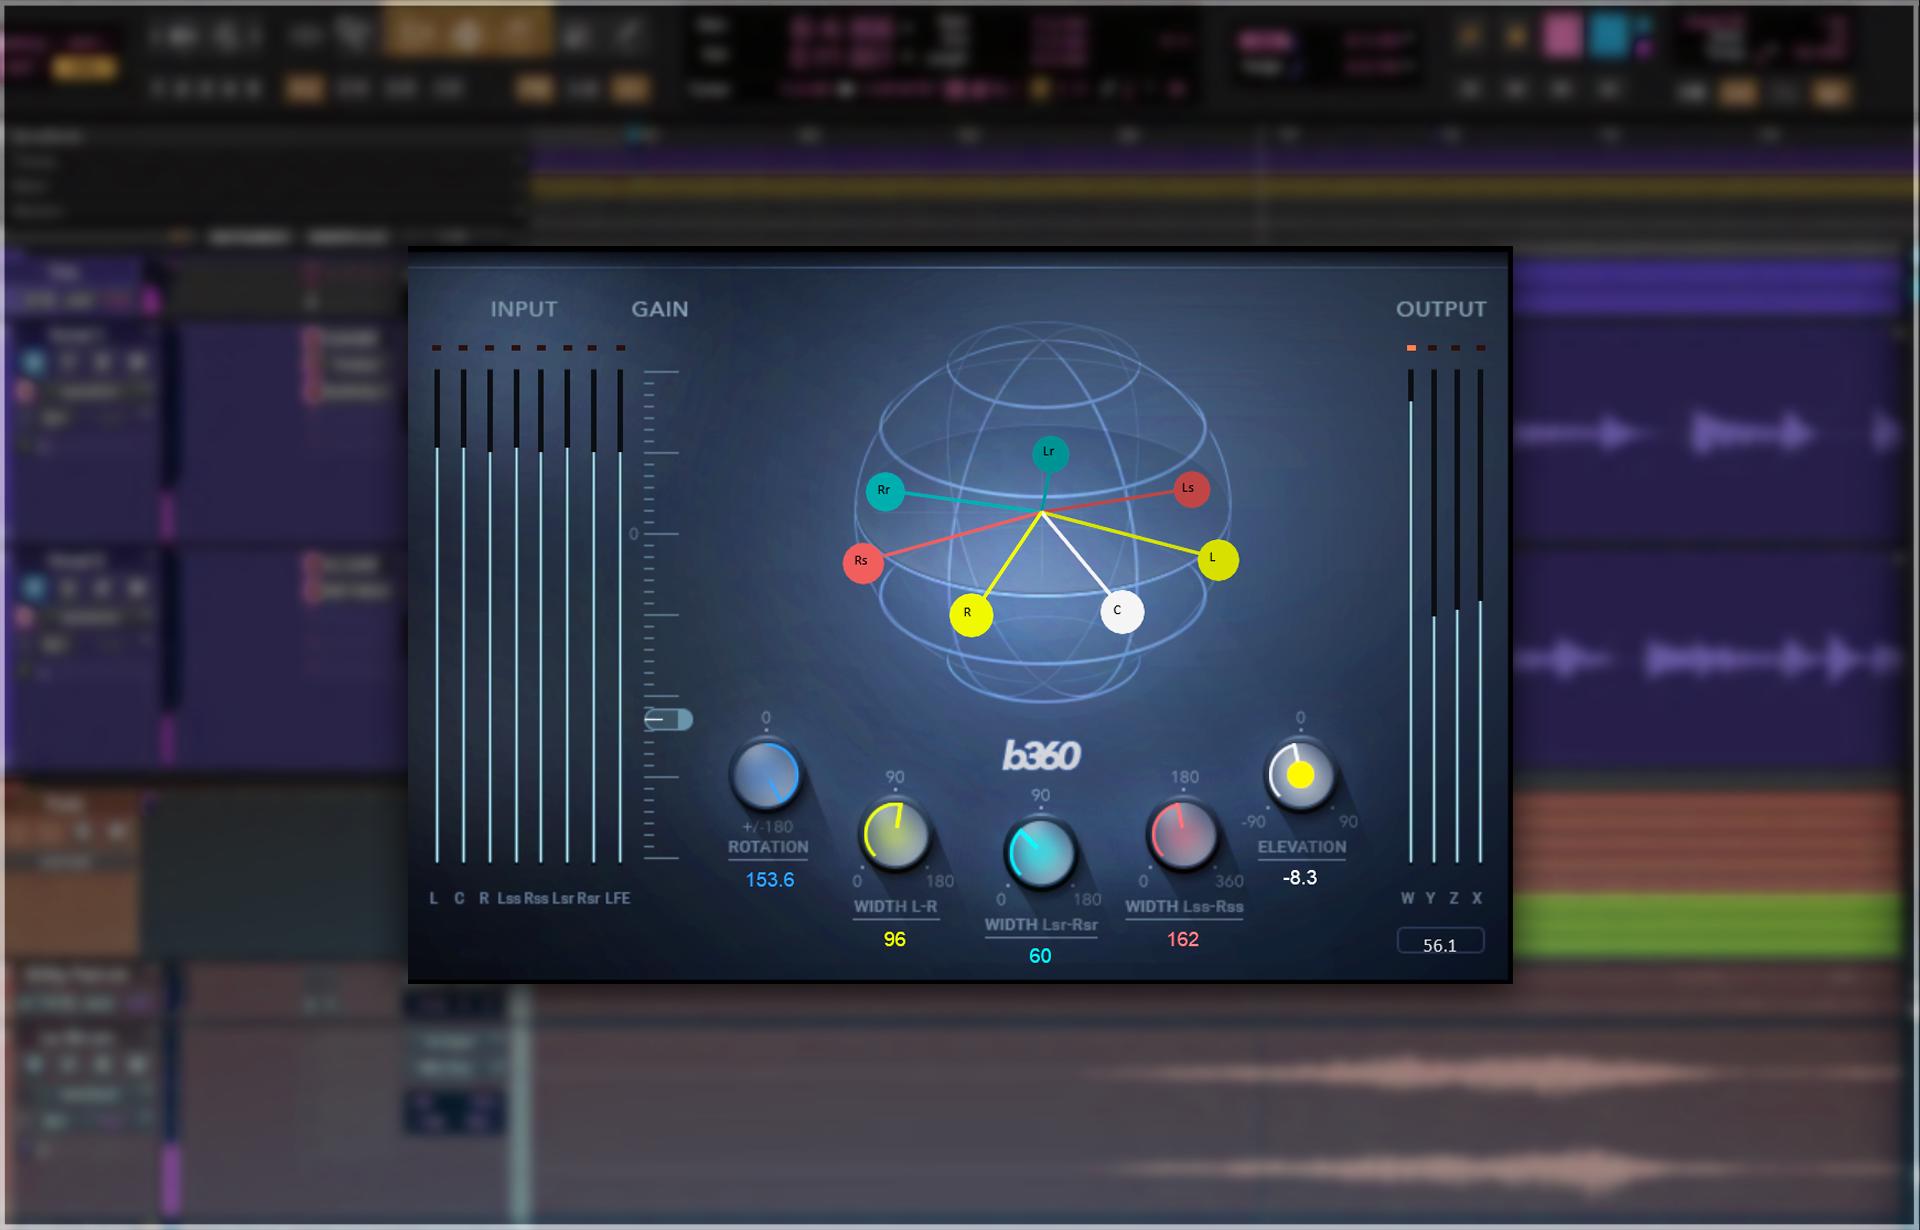The width and height of the screenshot is (1920, 1230).
Task: Click the Width Lss-Rss red knob
Action: click(1184, 835)
